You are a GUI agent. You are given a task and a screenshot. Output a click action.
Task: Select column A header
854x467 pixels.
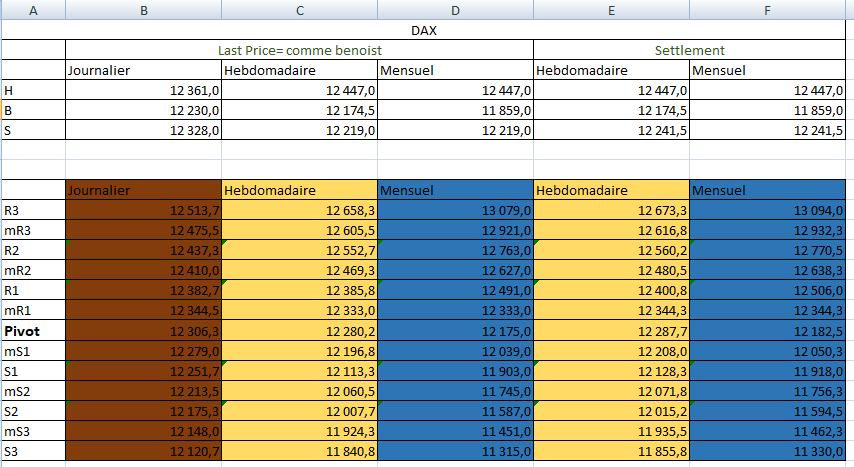[33, 10]
